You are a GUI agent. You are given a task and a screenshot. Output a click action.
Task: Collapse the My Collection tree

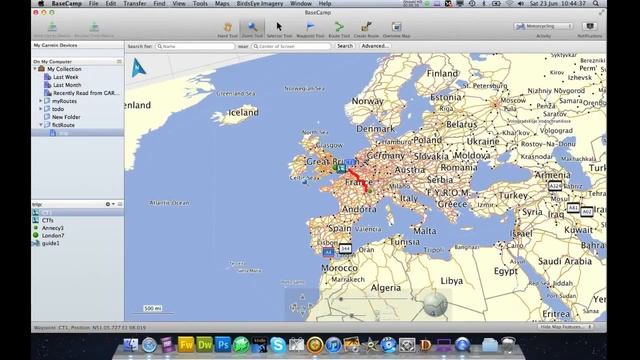[35, 69]
